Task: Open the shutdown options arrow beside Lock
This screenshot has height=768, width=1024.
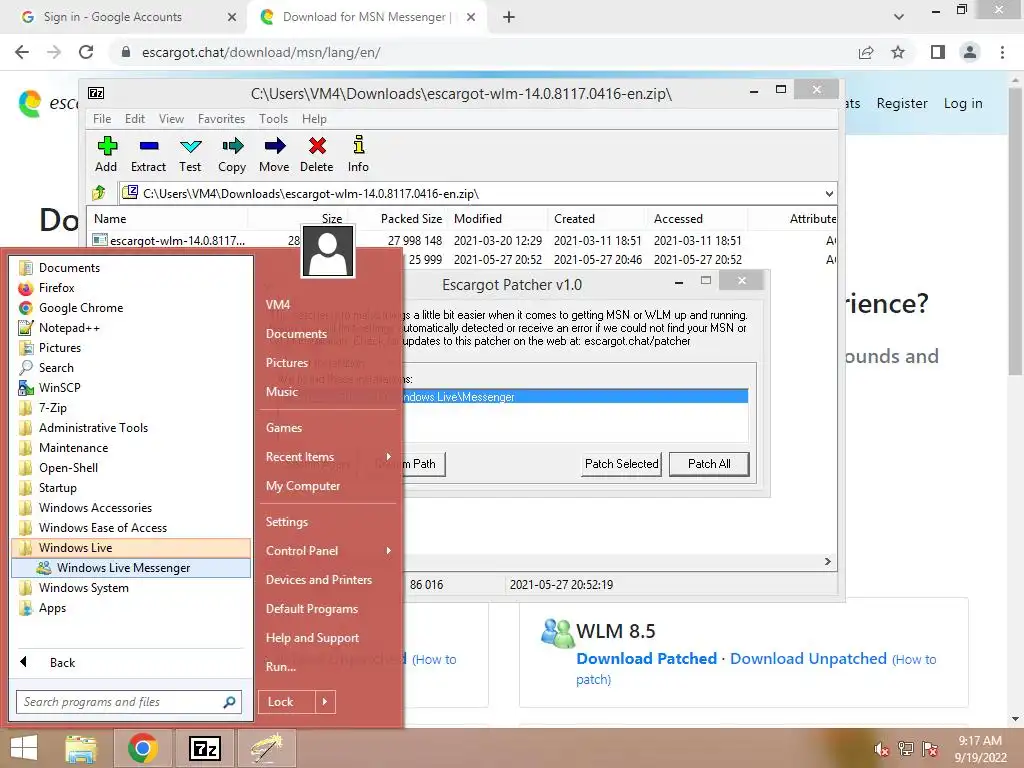Action: [325, 702]
